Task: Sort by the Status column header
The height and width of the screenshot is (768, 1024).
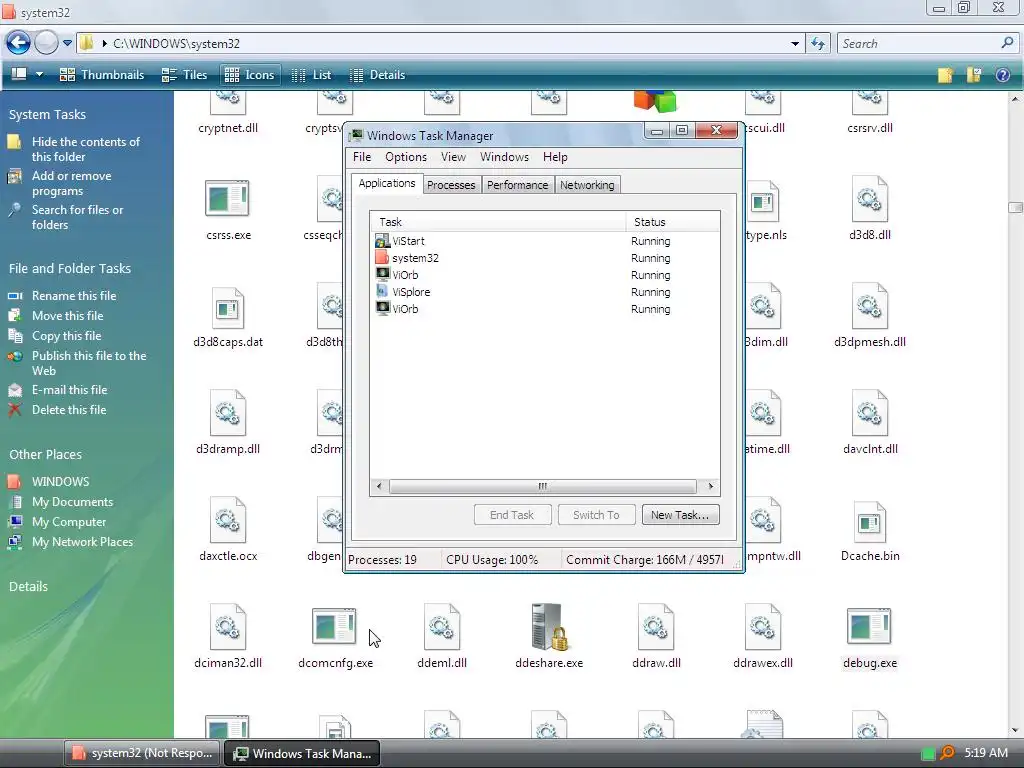Action: tap(673, 222)
